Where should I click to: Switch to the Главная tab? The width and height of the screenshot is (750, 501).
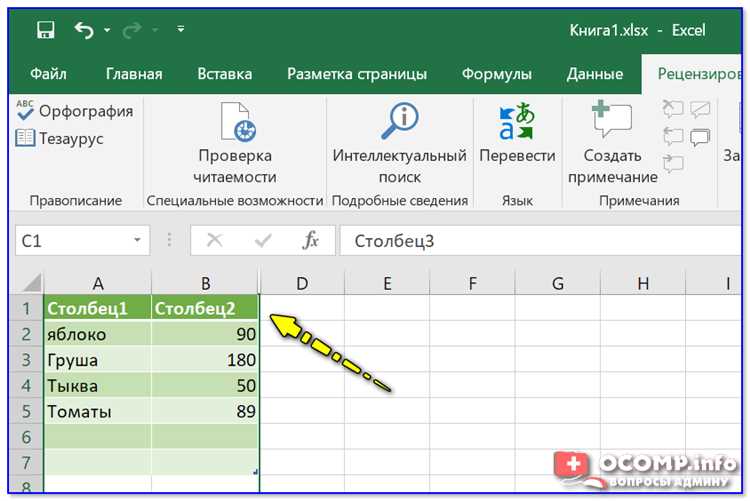tap(134, 74)
